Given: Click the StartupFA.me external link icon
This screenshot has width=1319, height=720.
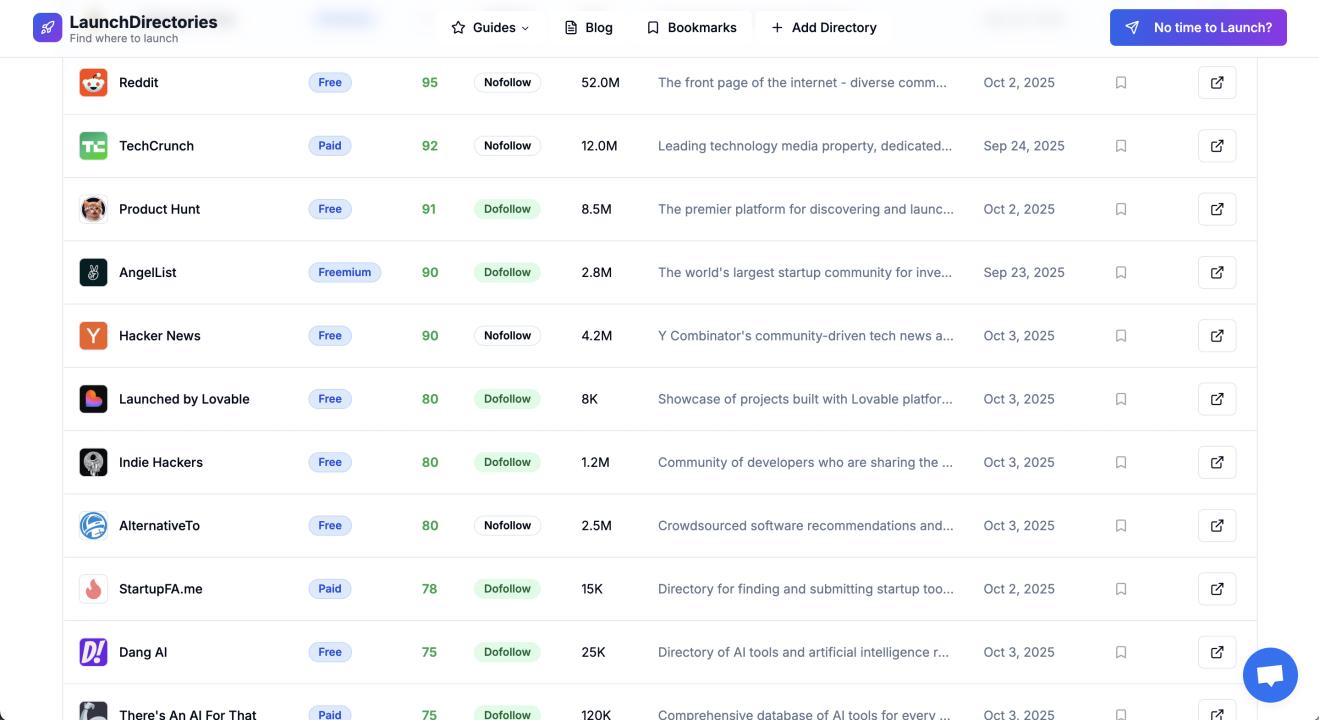Looking at the screenshot, I should click(1216, 589).
